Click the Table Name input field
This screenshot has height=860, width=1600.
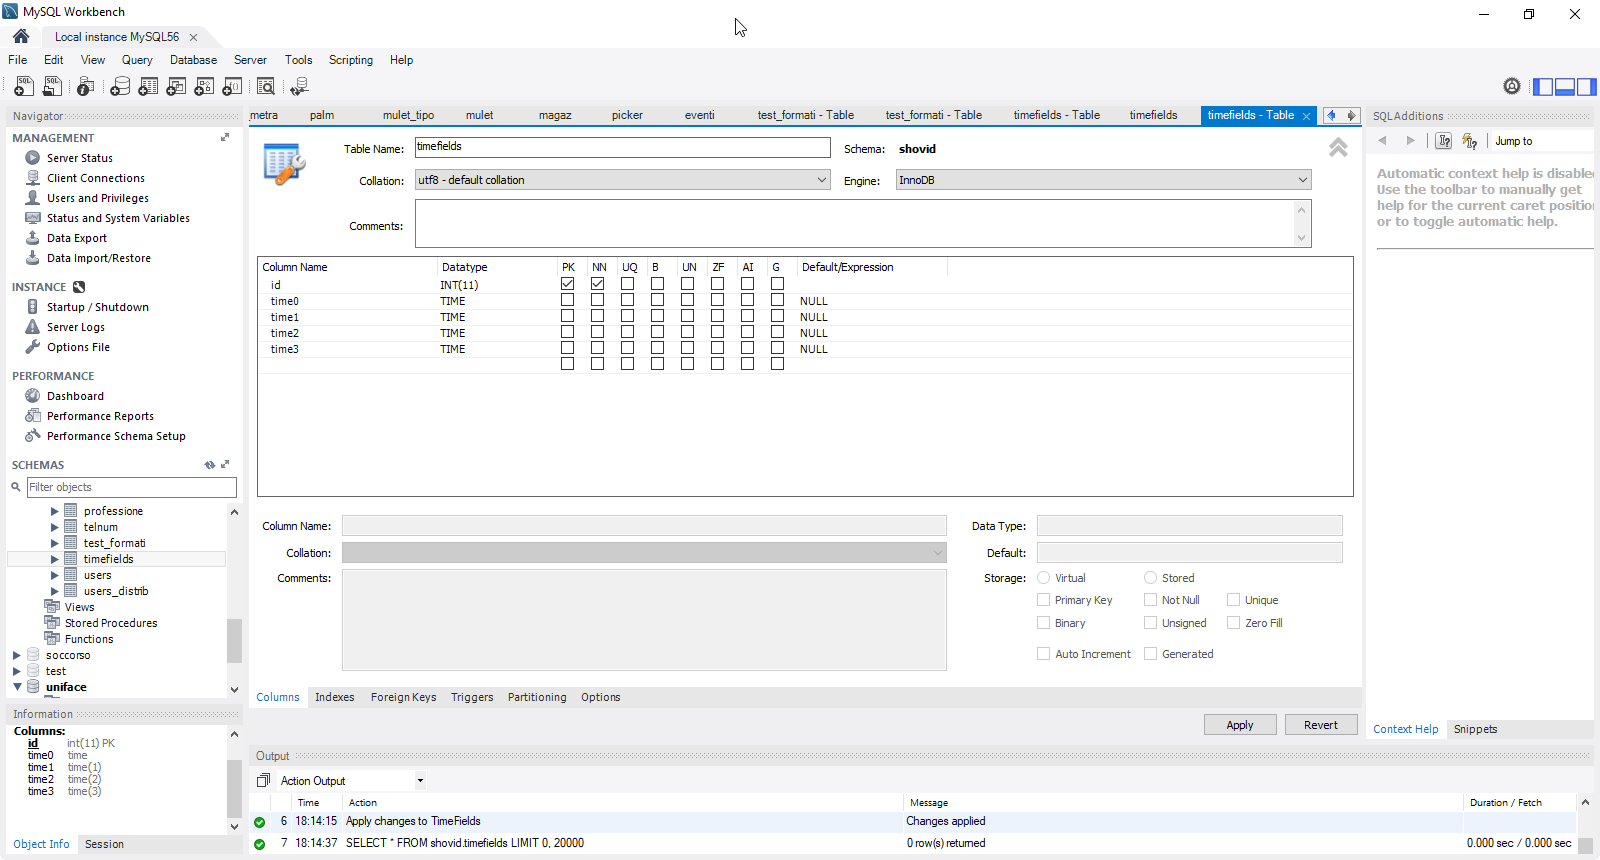pyautogui.click(x=622, y=147)
